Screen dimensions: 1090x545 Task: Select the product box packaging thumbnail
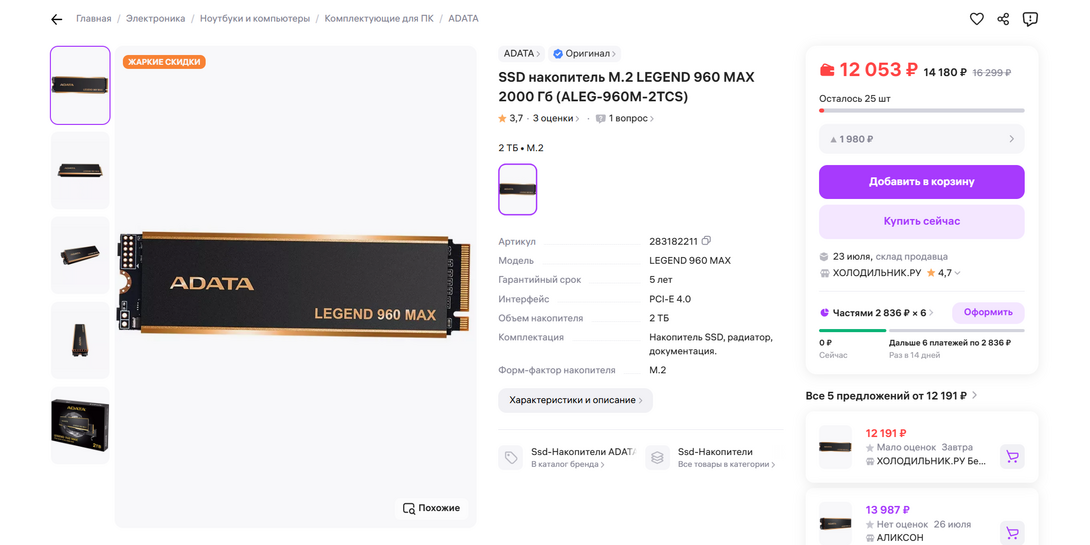click(x=80, y=425)
